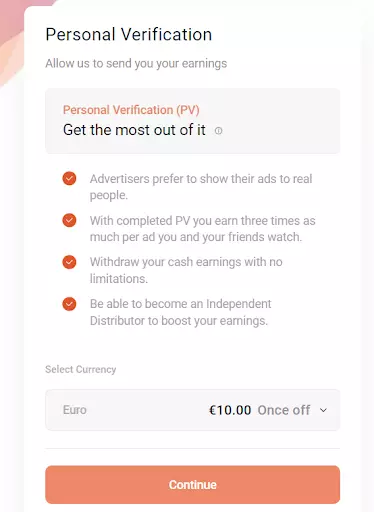
Task: Click the checkmark icon next to 'Withdraw your cash earnings'
Action: (x=69, y=262)
